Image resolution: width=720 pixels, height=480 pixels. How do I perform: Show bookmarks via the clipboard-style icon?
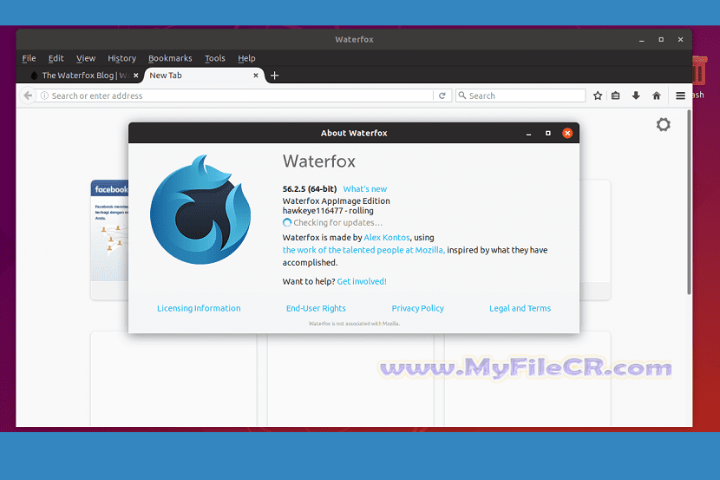point(616,96)
